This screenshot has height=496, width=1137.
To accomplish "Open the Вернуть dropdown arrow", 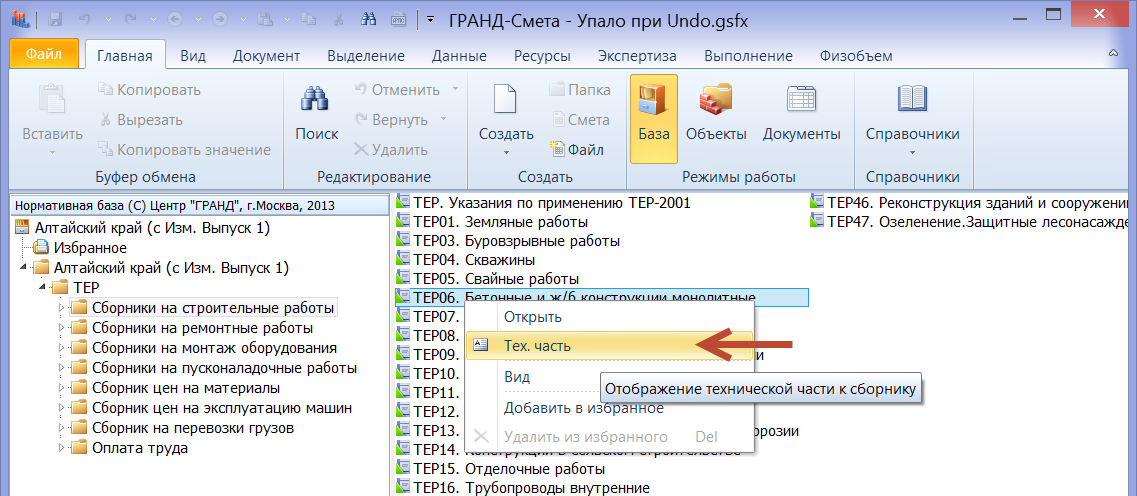I will [x=444, y=120].
